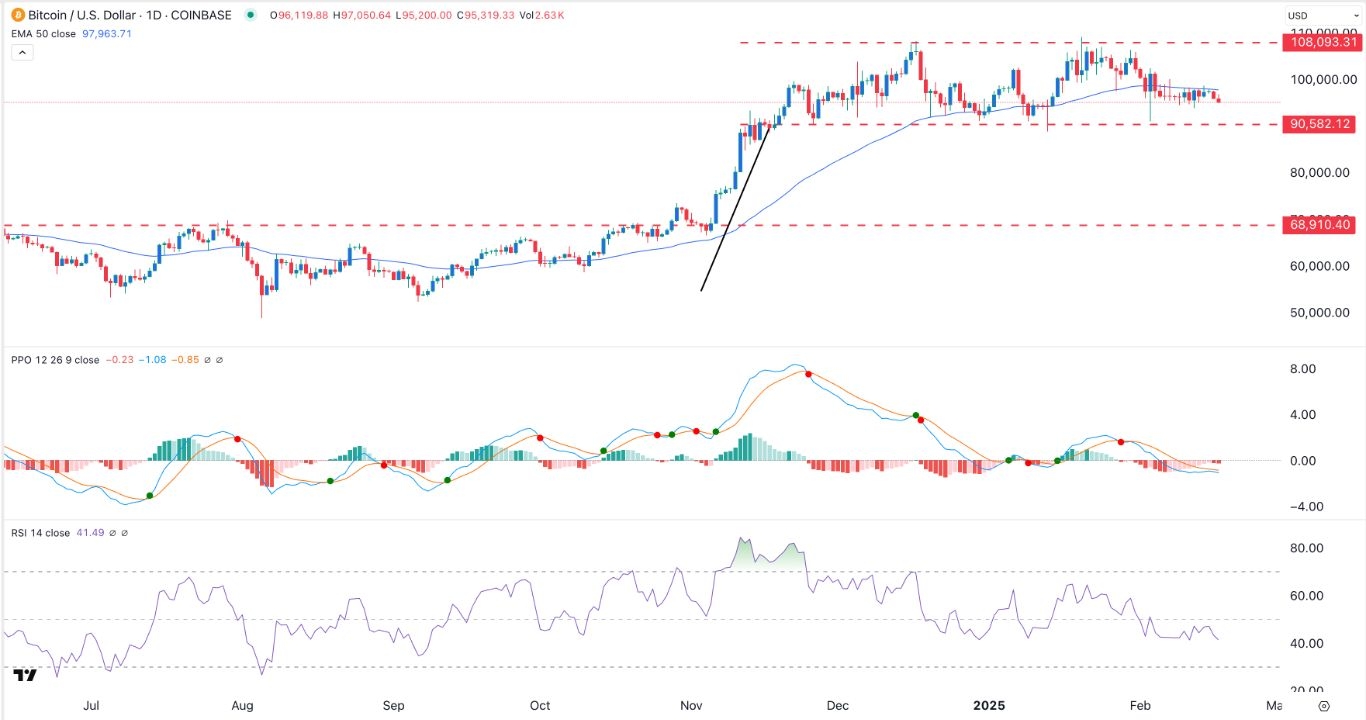1366x720 pixels.
Task: Click second null-value icon beside RSI value
Action: point(124,533)
